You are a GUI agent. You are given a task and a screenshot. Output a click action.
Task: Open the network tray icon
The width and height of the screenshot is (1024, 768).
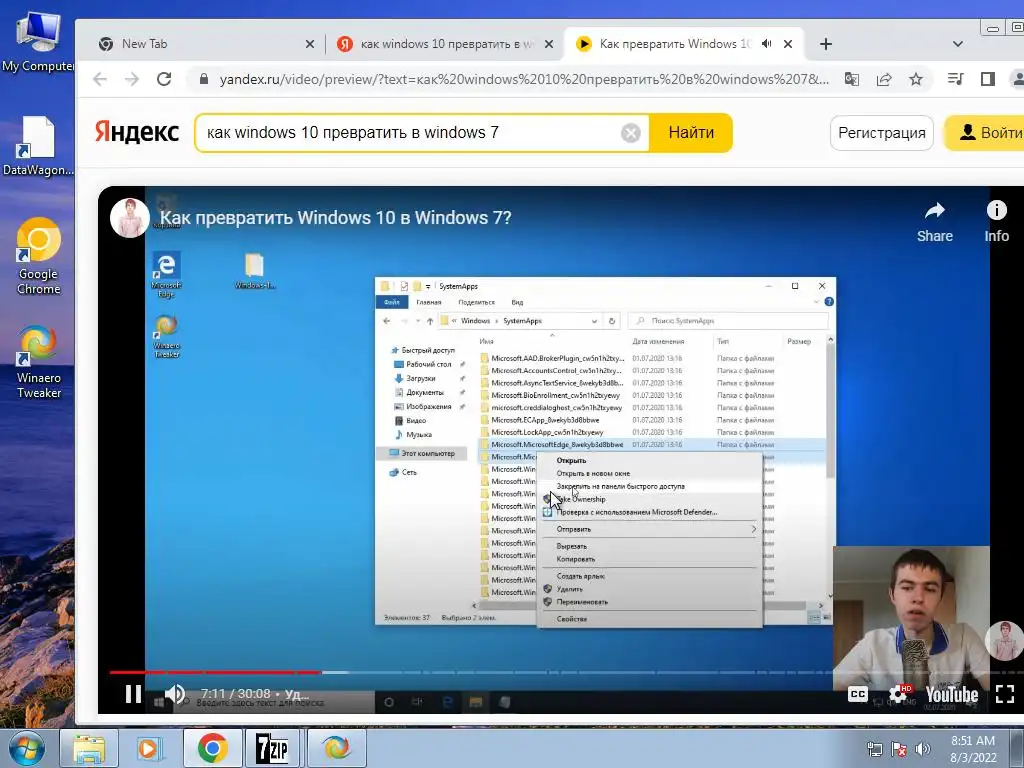874,750
